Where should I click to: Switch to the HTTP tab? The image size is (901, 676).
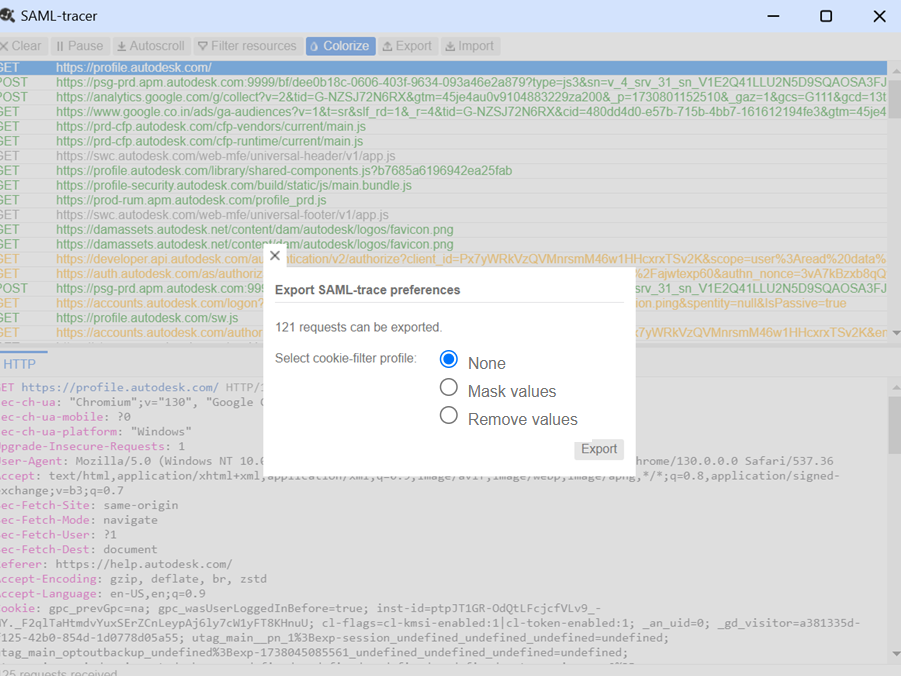[20, 364]
